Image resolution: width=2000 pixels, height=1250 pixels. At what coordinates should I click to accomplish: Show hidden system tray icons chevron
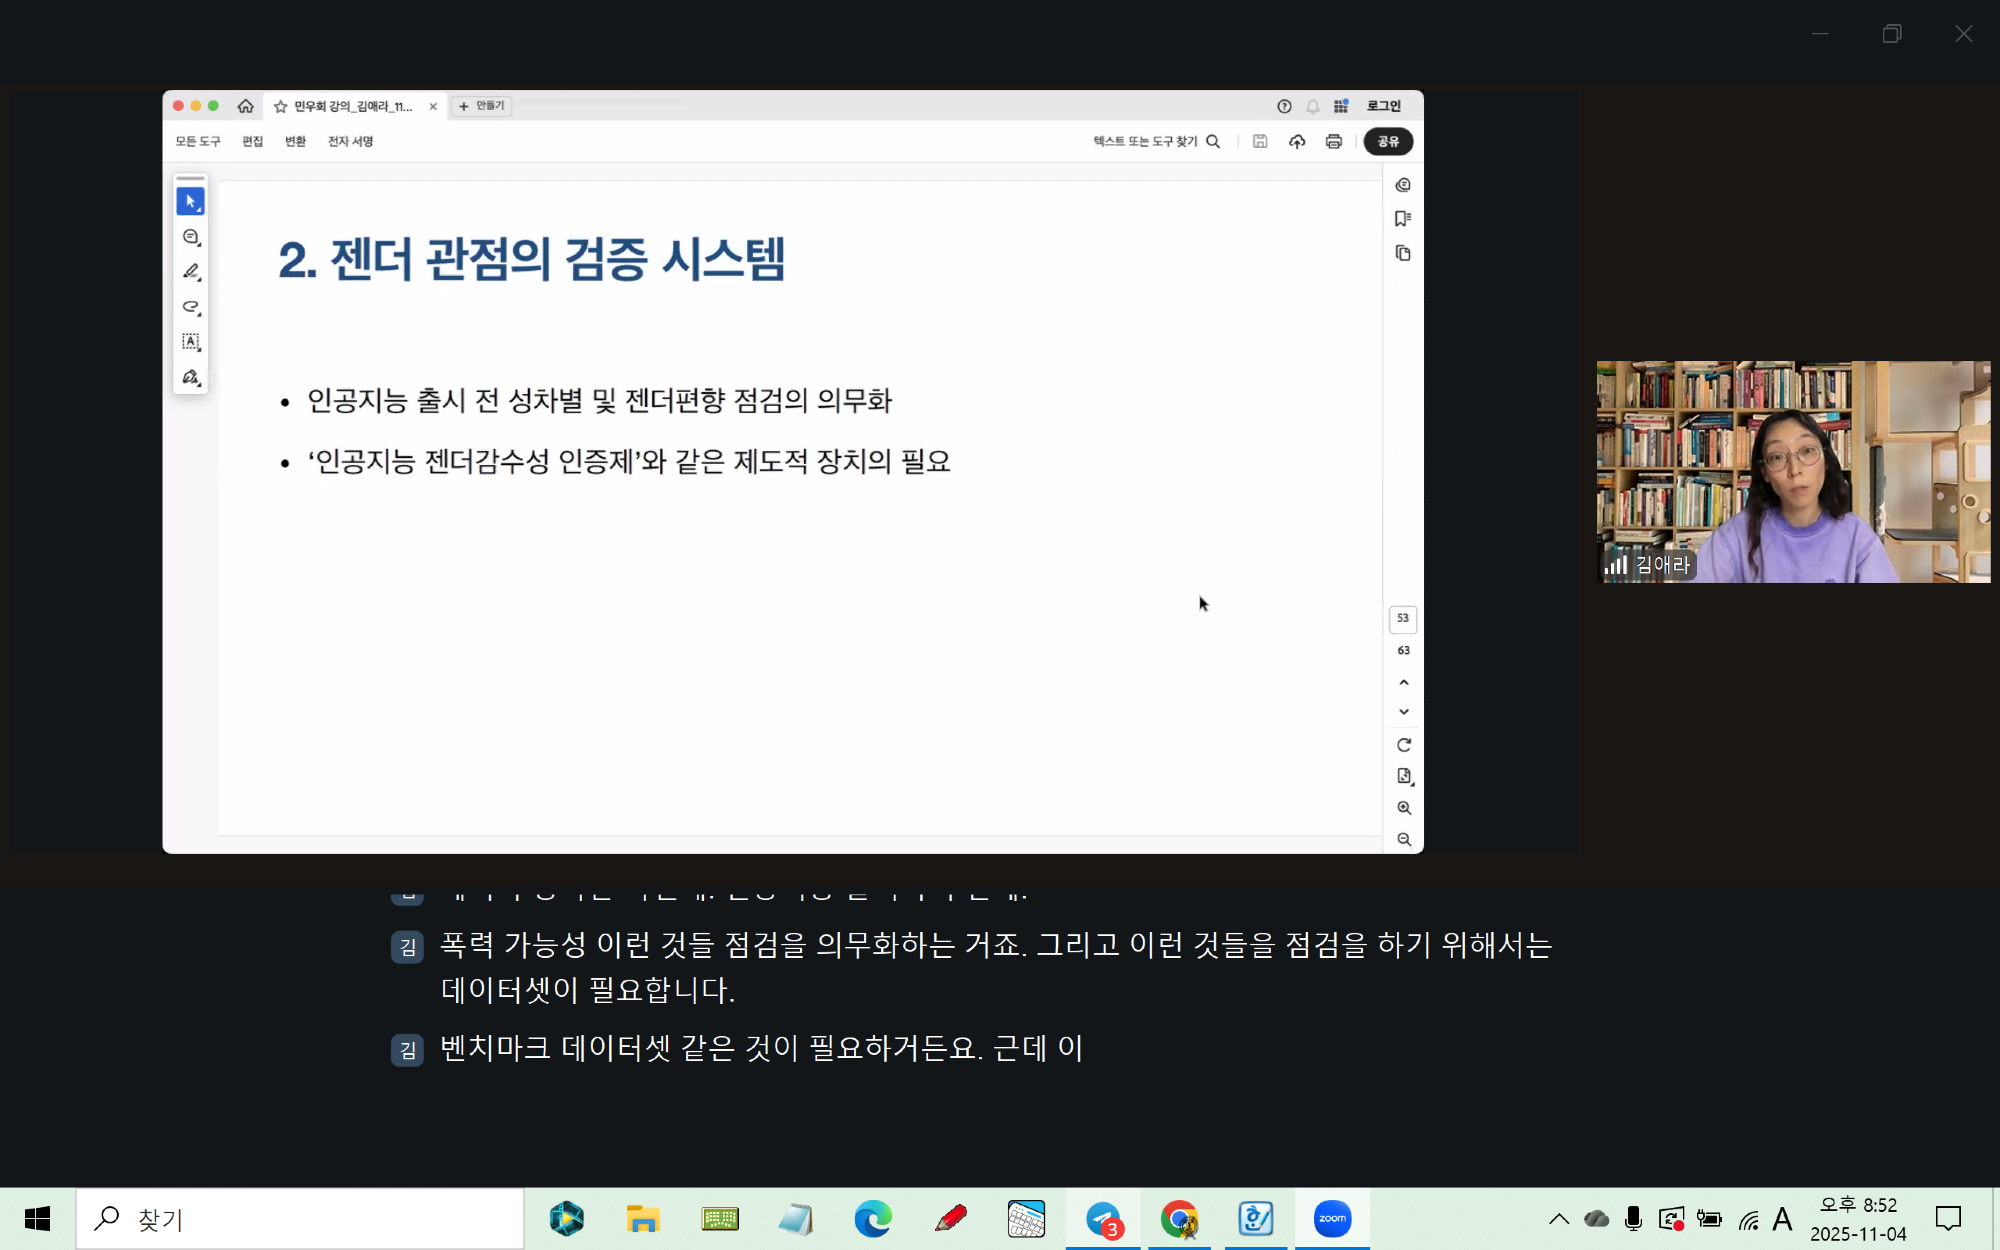pos(1558,1218)
